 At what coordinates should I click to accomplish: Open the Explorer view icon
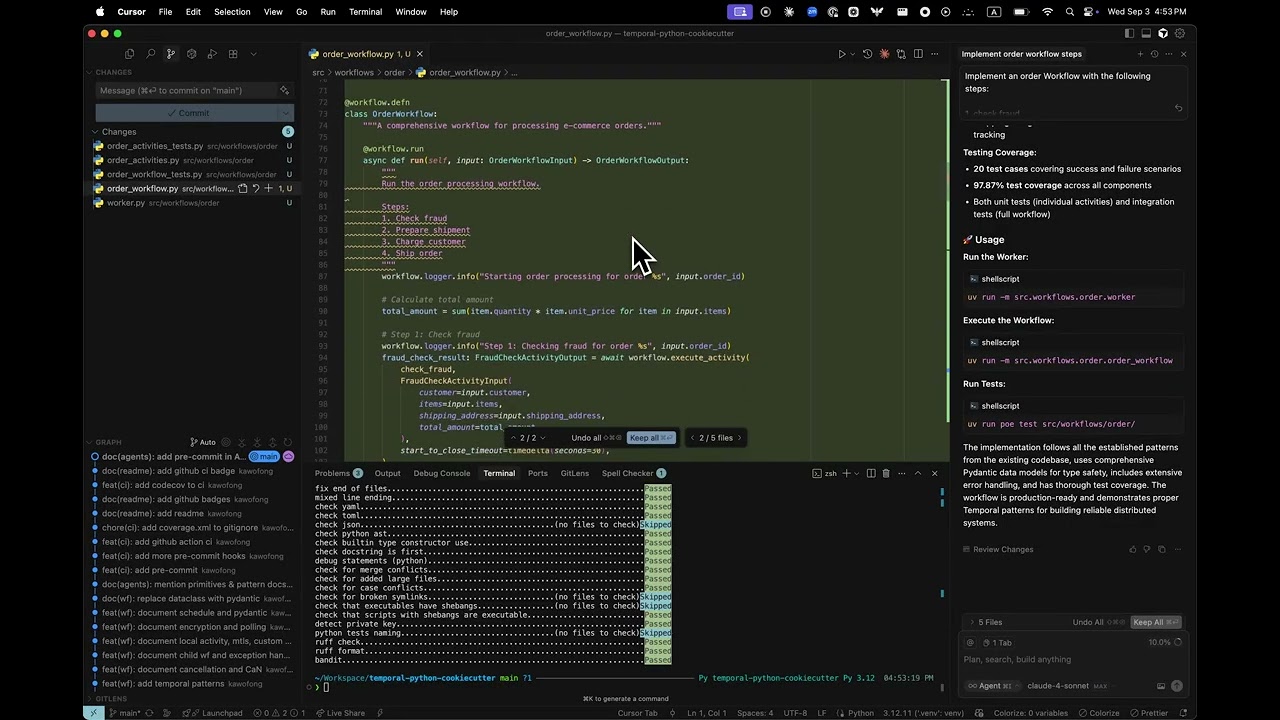pyautogui.click(x=129, y=54)
